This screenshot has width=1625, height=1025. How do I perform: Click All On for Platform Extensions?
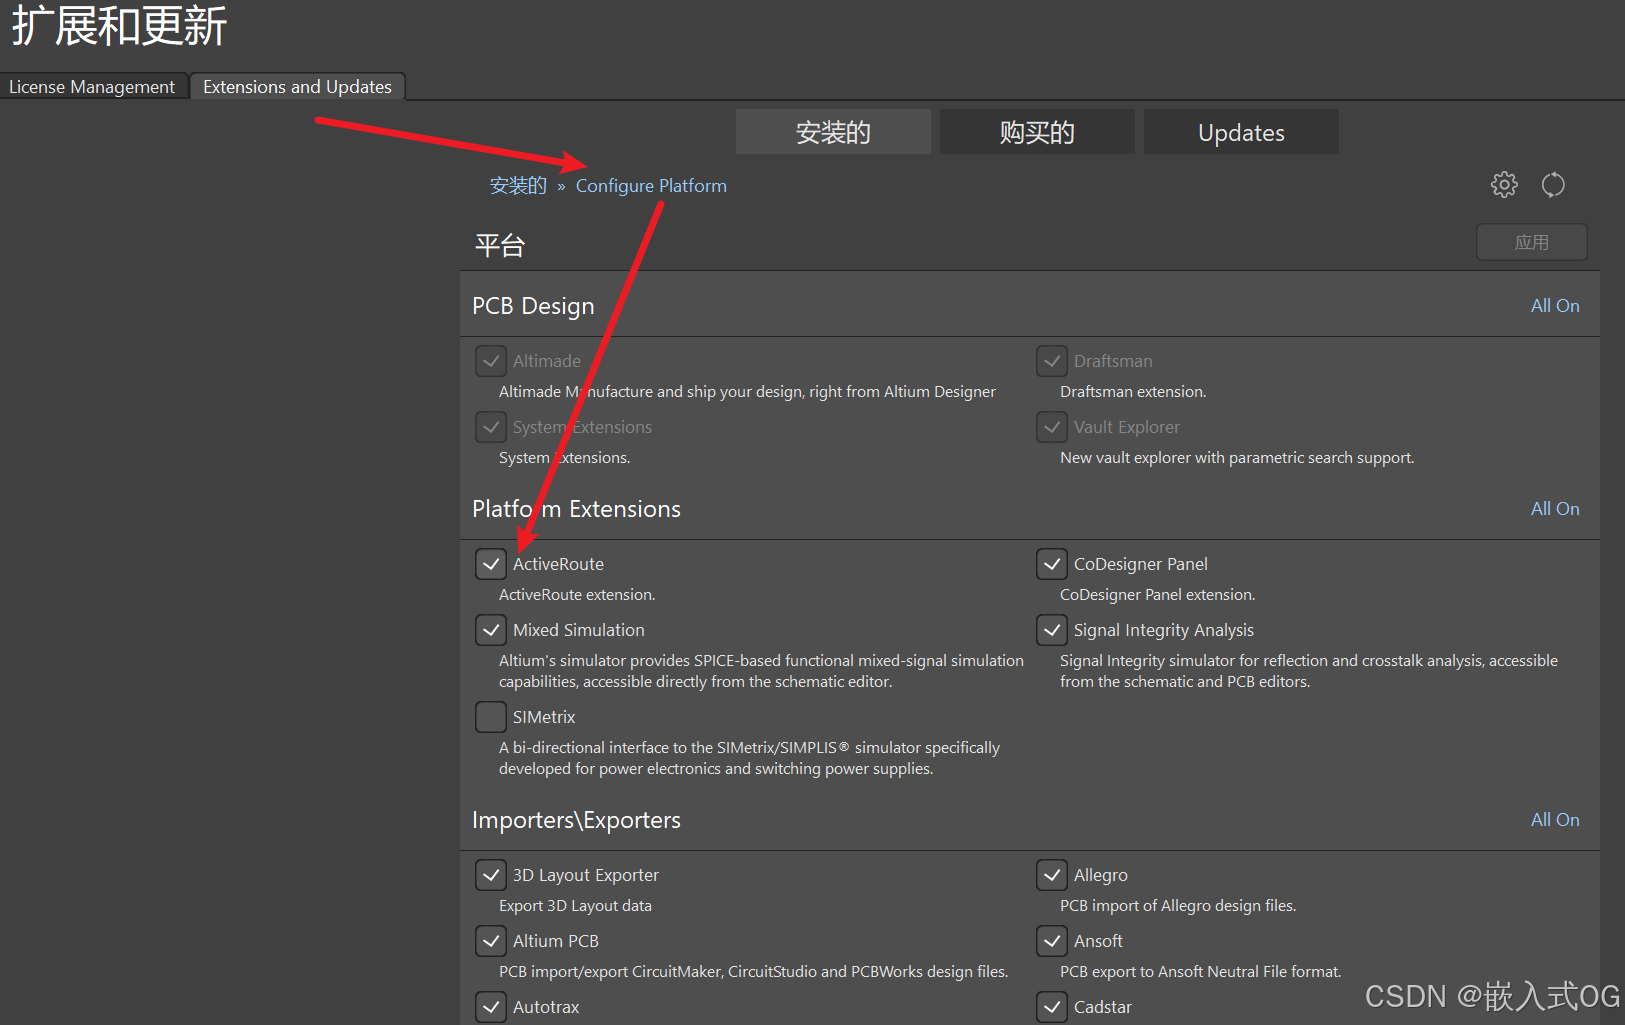pos(1555,509)
